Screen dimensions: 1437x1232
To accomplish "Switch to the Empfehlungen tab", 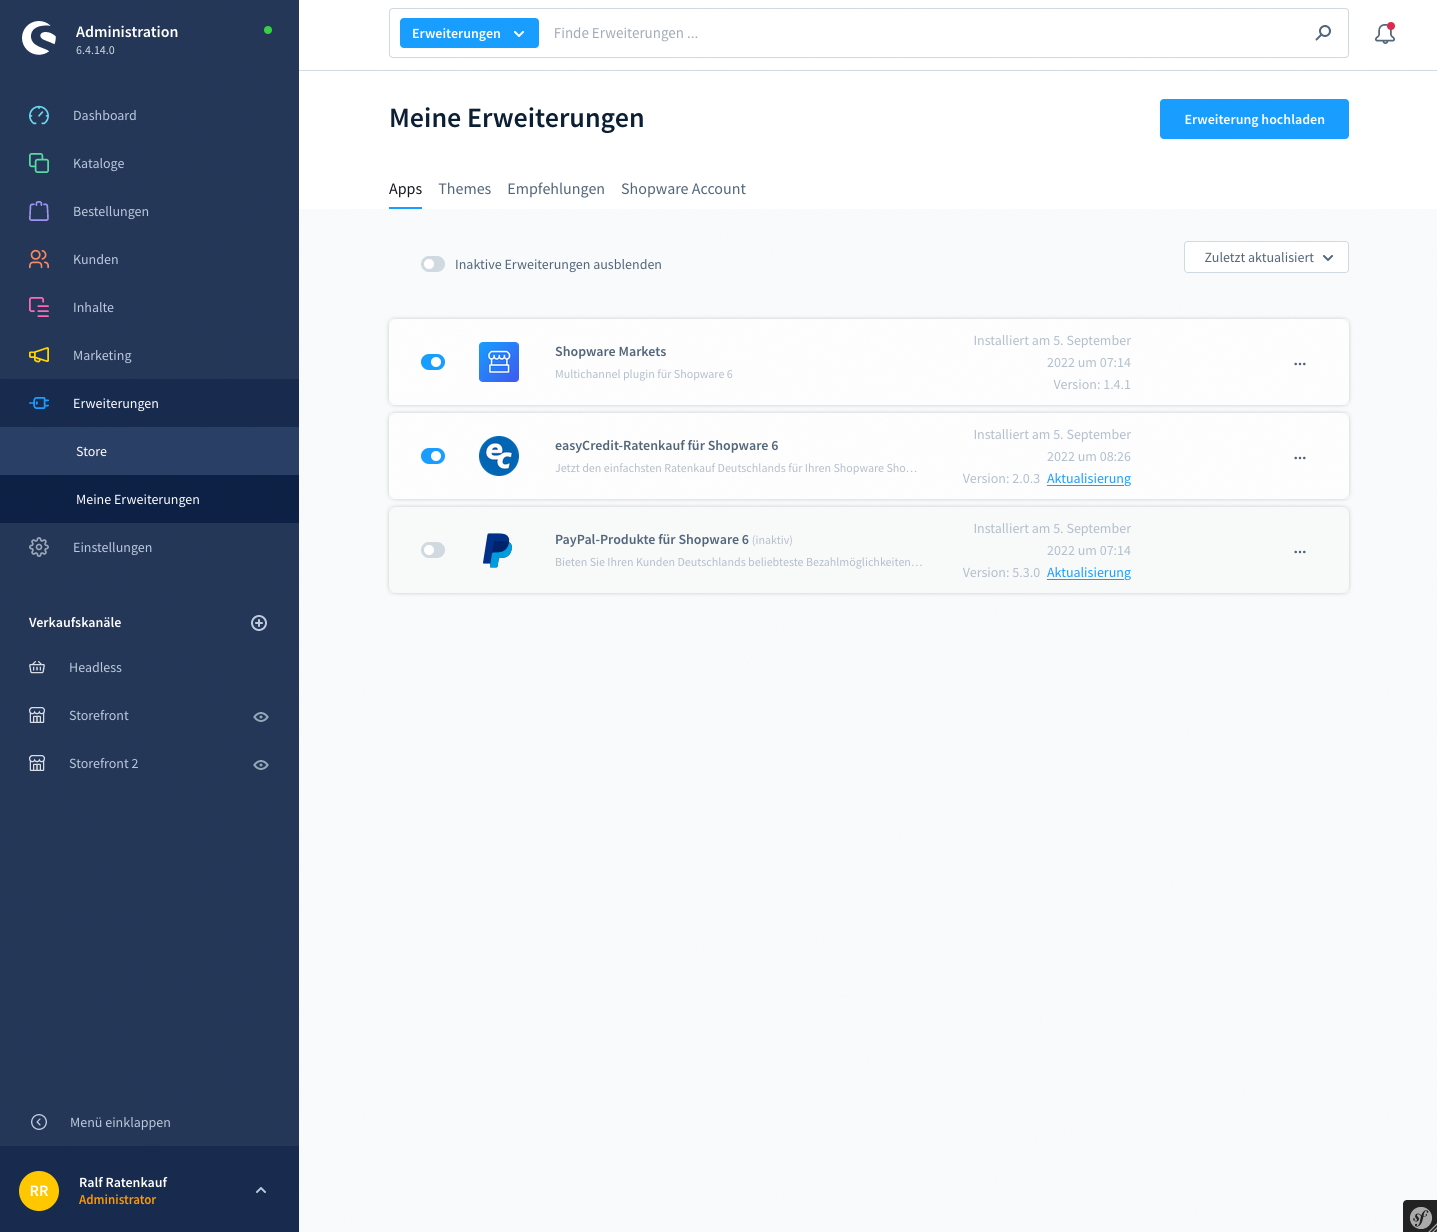I will pos(556,189).
